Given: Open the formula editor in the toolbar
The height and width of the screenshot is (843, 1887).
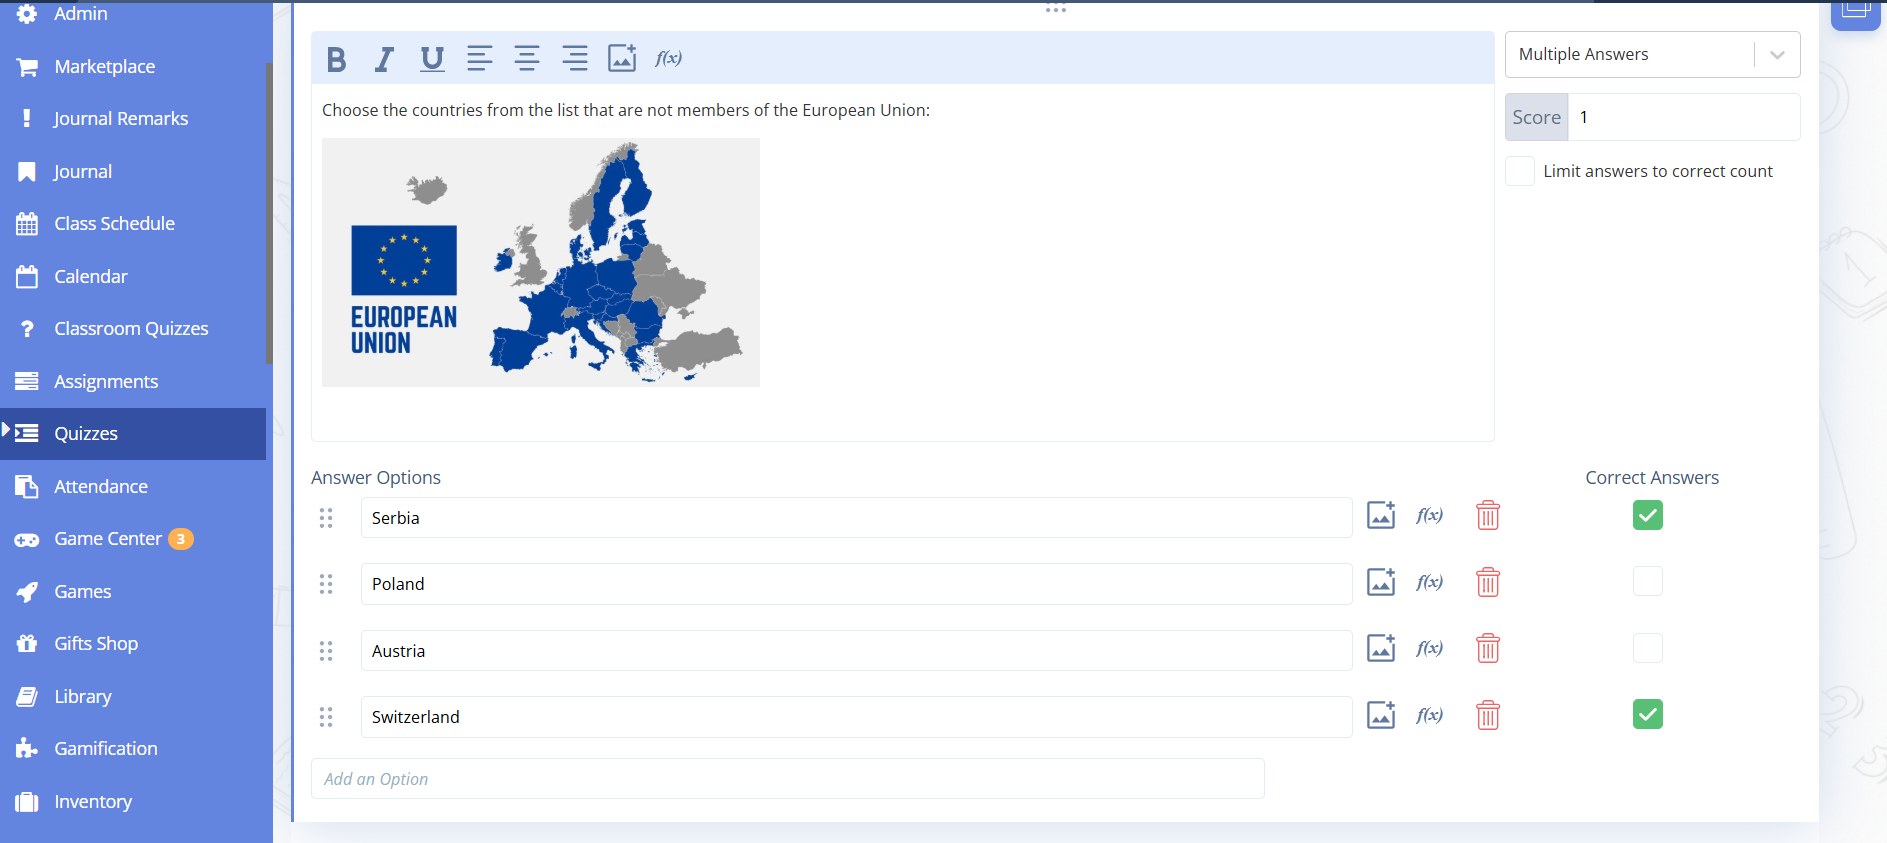Looking at the screenshot, I should click(668, 59).
